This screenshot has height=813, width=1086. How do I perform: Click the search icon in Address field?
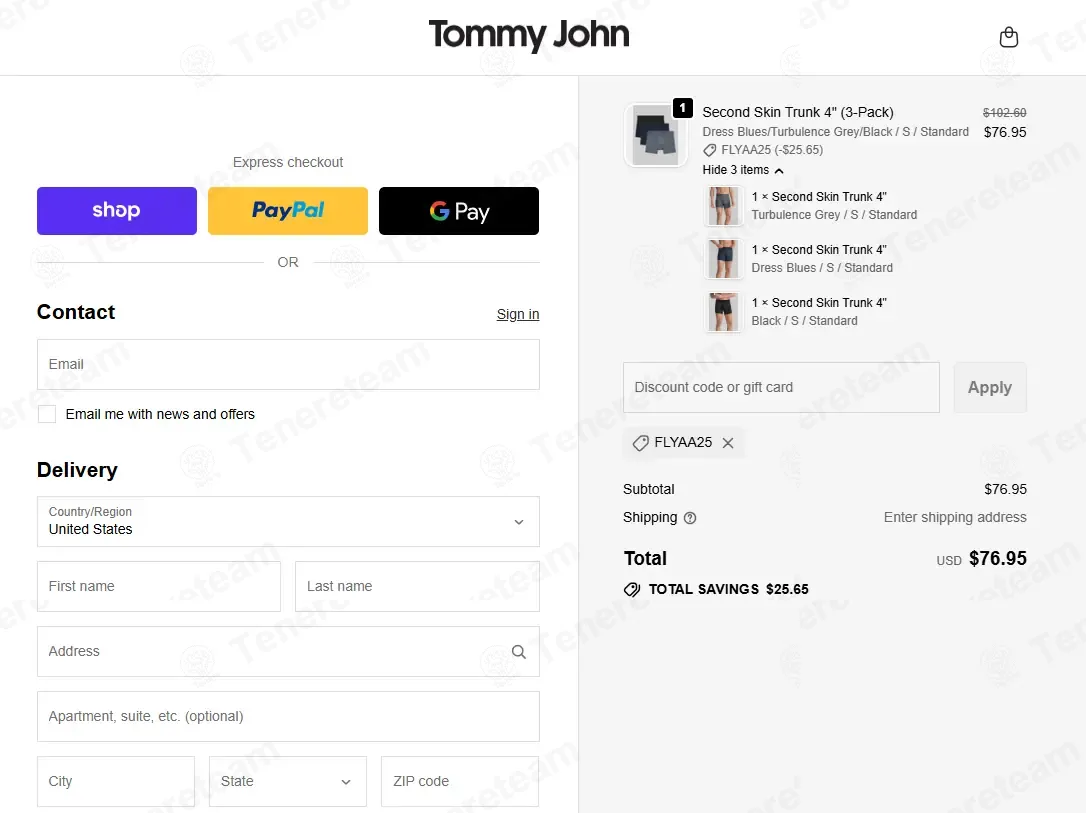pyautogui.click(x=518, y=652)
